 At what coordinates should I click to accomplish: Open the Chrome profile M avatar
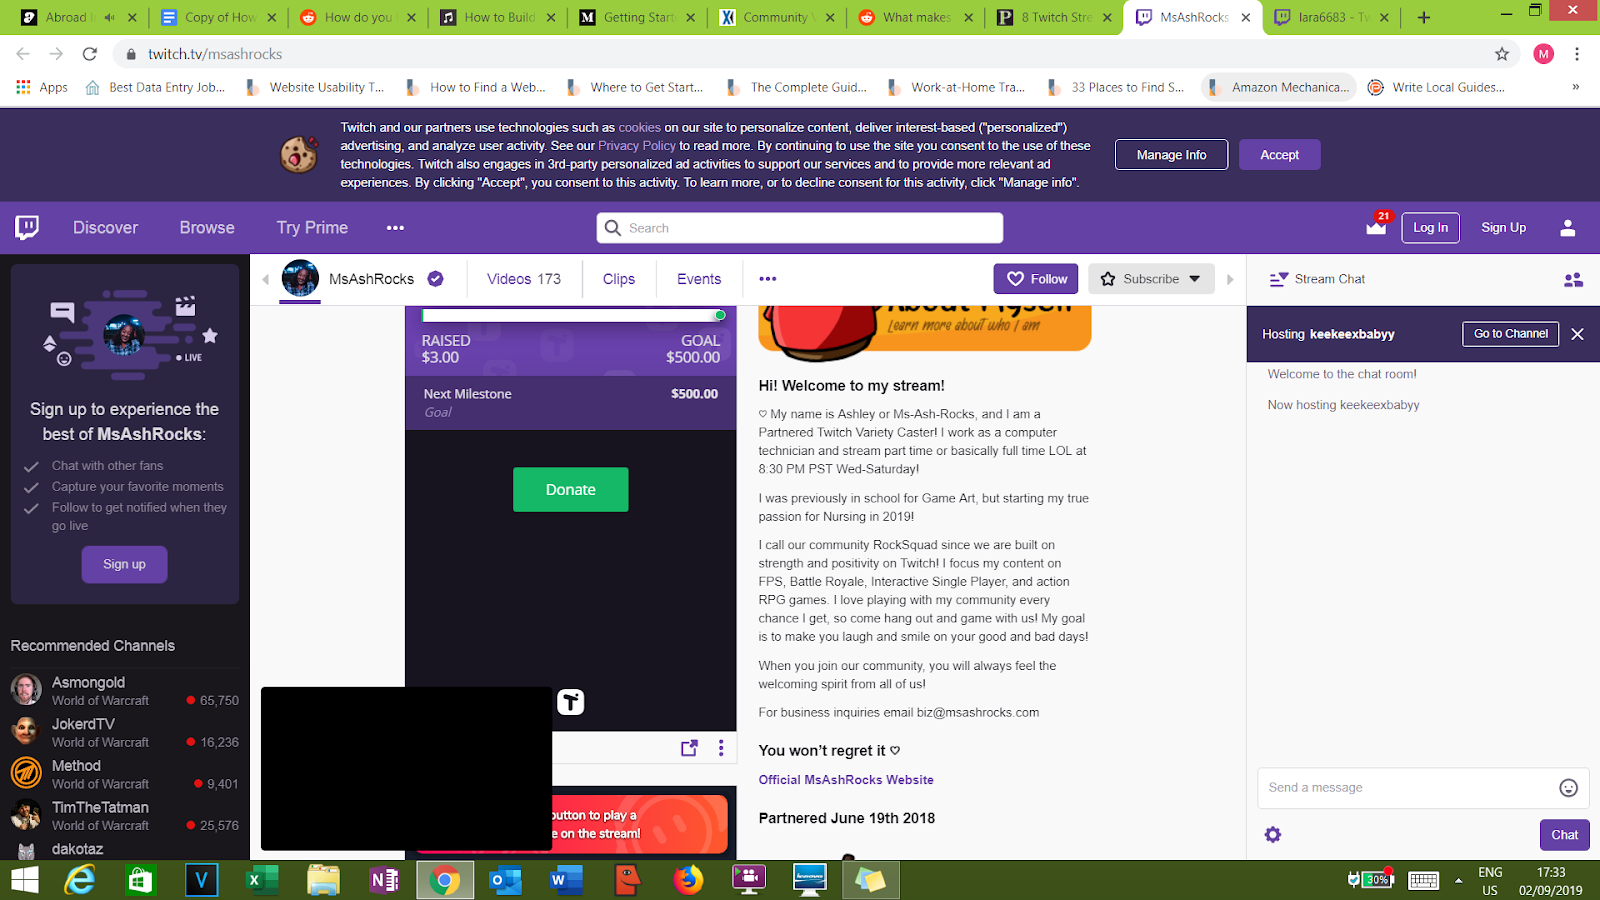(1544, 54)
